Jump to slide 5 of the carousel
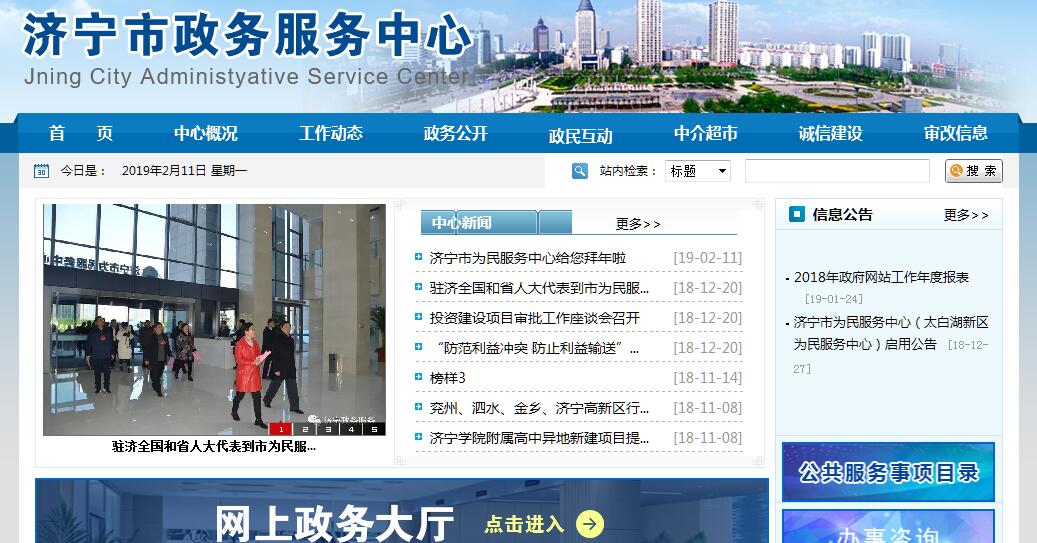This screenshot has height=543, width=1037. 374,429
